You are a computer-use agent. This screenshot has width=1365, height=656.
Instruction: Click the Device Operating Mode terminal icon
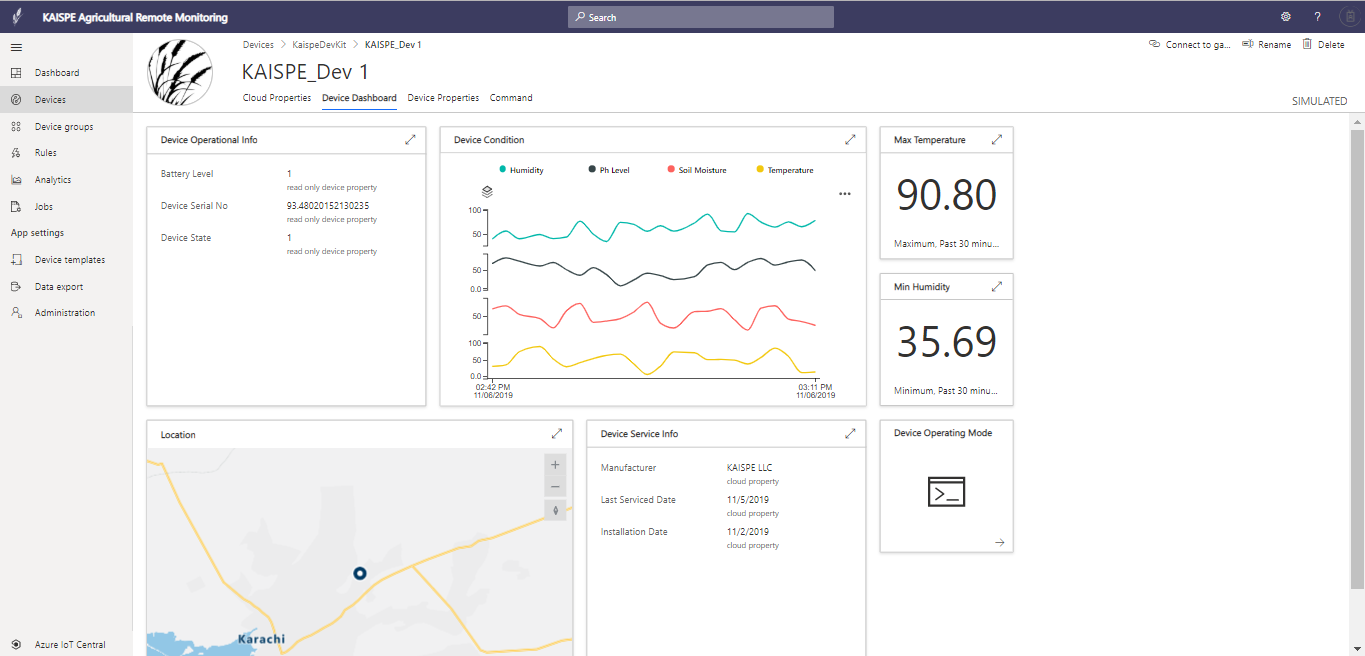pyautogui.click(x=946, y=492)
